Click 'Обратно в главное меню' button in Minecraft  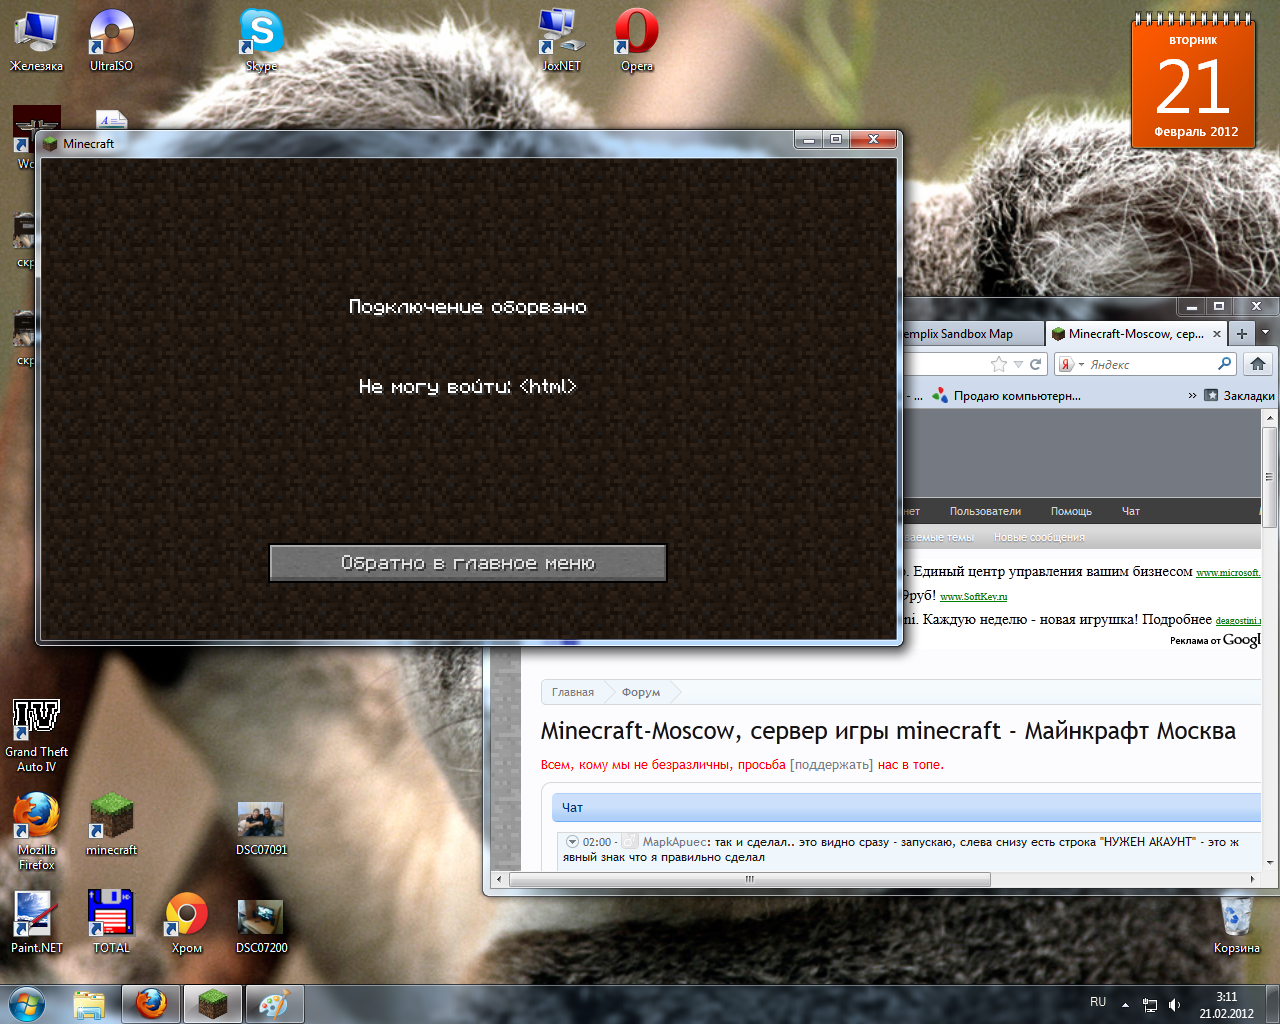click(x=467, y=563)
